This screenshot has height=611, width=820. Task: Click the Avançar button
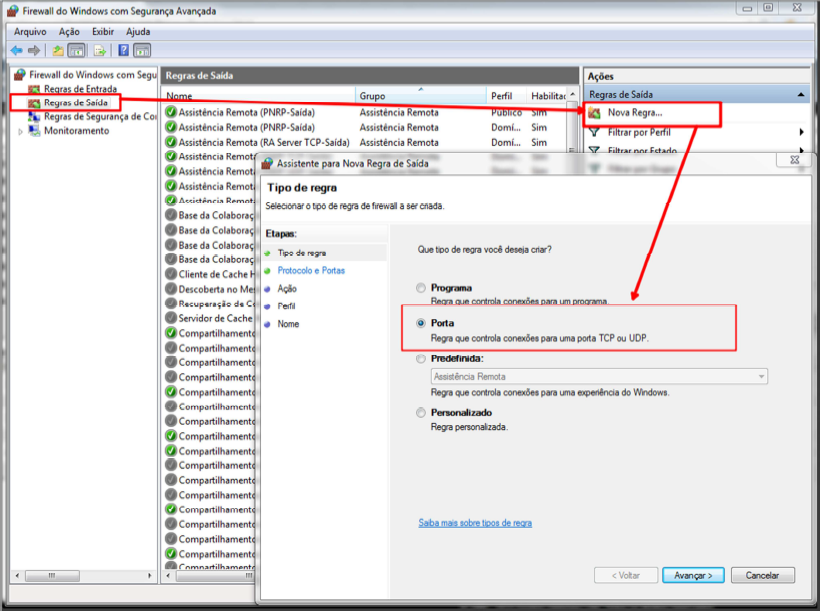tap(693, 575)
